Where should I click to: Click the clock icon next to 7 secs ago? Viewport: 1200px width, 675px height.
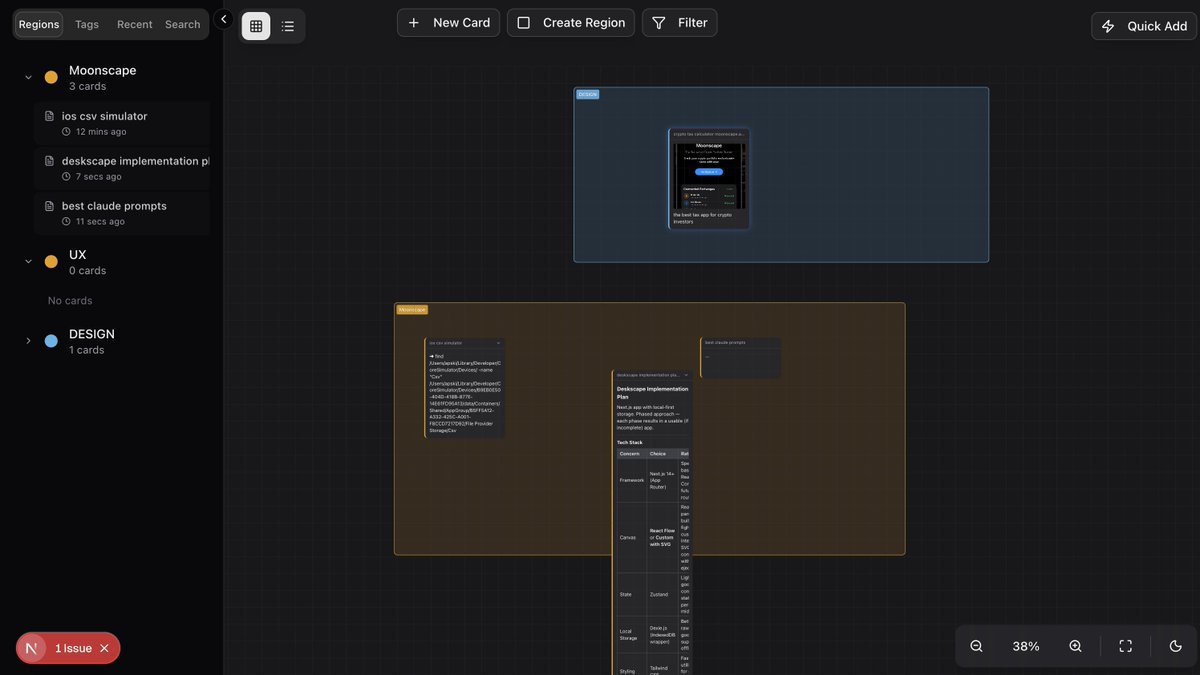[x=67, y=177]
